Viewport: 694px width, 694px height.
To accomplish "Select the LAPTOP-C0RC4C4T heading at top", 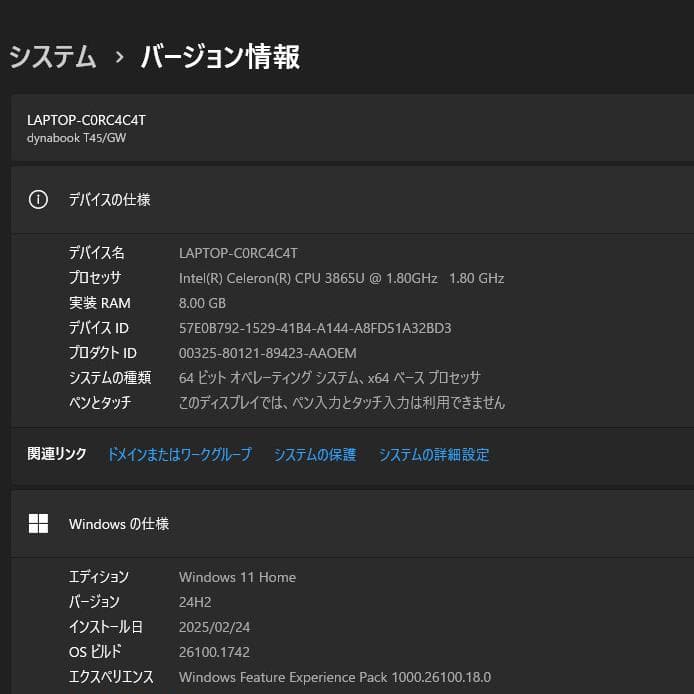I will coord(86,120).
